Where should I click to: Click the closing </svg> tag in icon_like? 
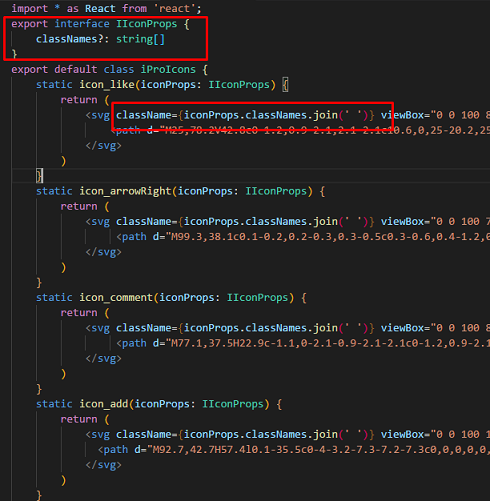(x=103, y=146)
